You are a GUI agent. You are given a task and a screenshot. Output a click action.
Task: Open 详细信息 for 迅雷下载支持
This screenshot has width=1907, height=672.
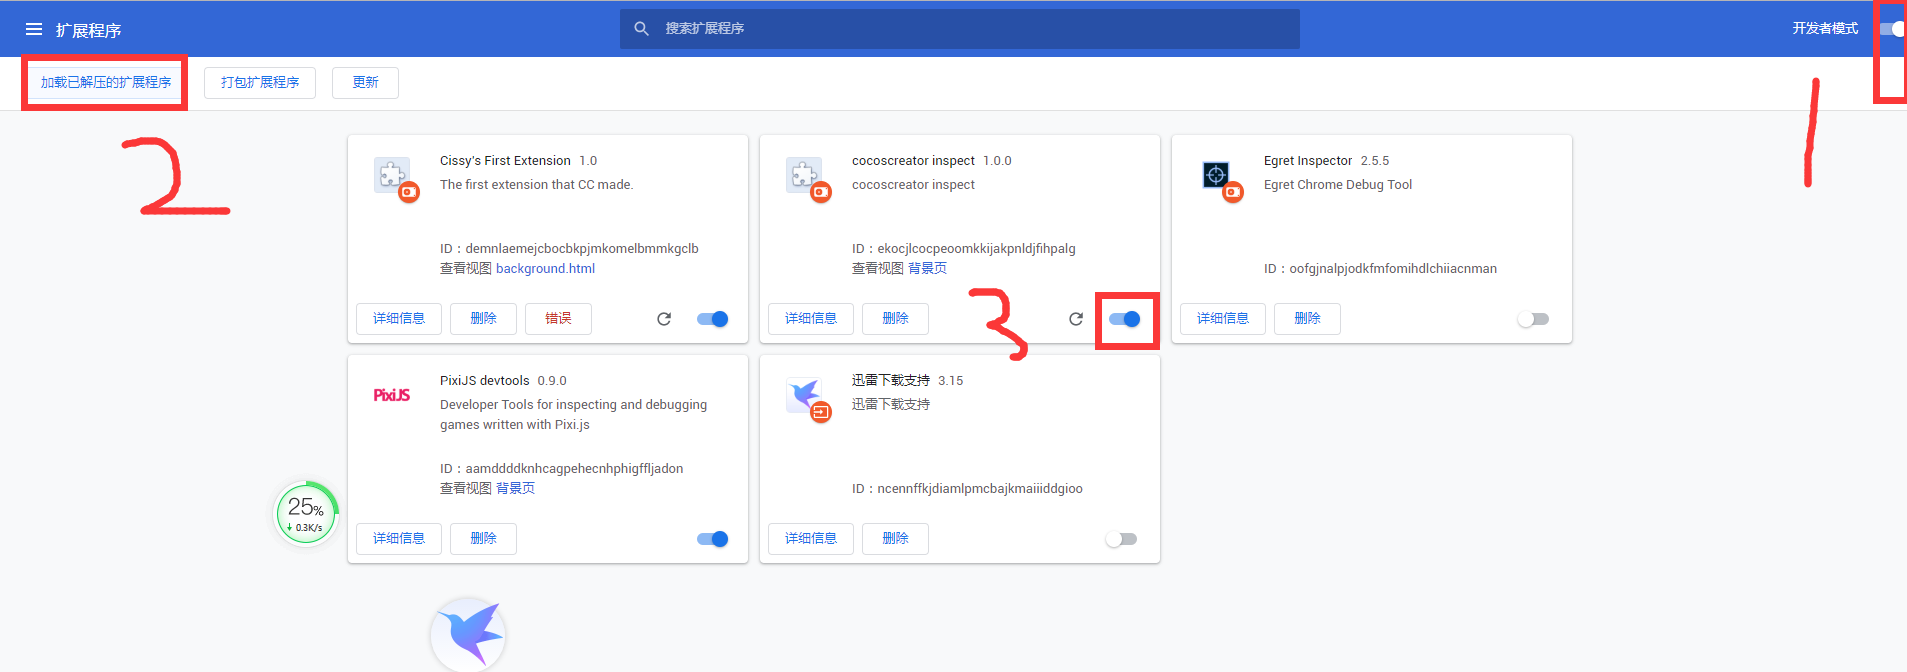(811, 539)
